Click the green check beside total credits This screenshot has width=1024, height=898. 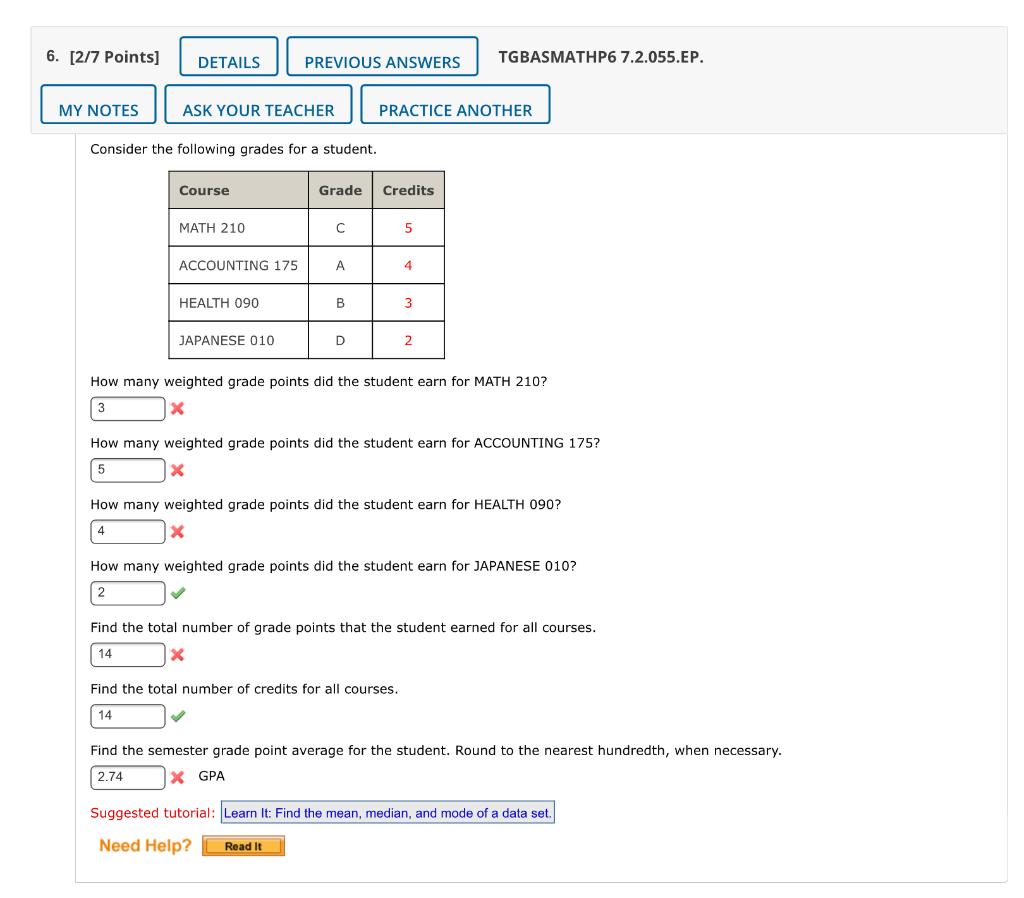point(178,716)
